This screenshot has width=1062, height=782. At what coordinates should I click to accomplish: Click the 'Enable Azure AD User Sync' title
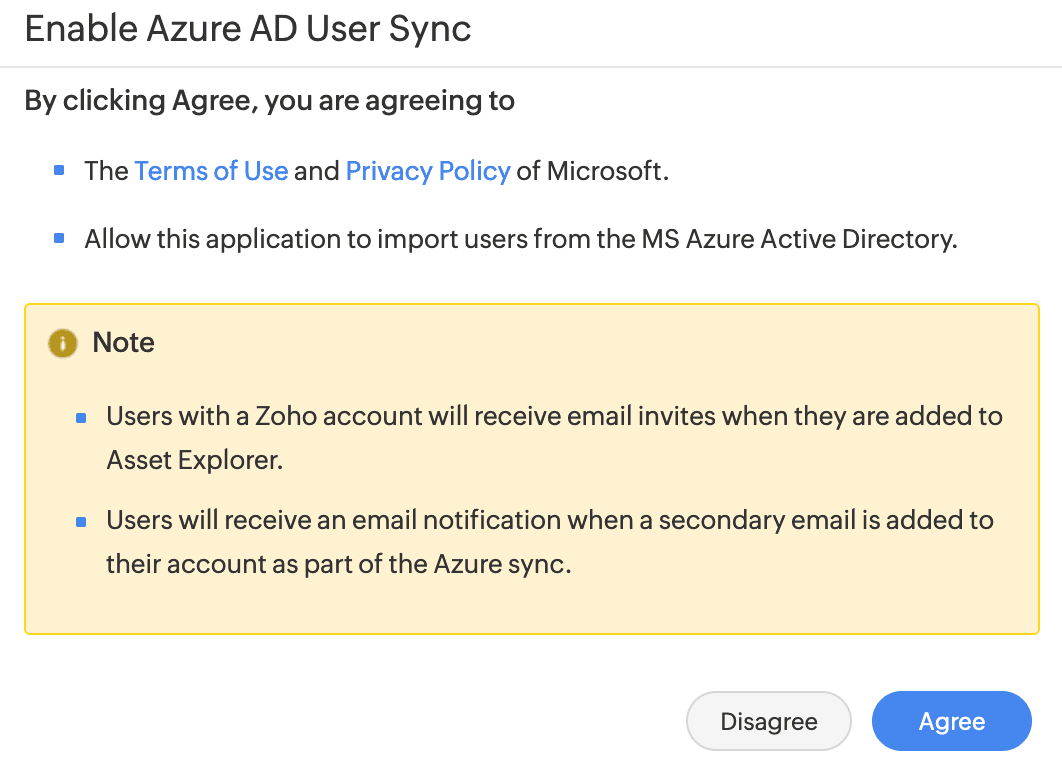tap(248, 29)
